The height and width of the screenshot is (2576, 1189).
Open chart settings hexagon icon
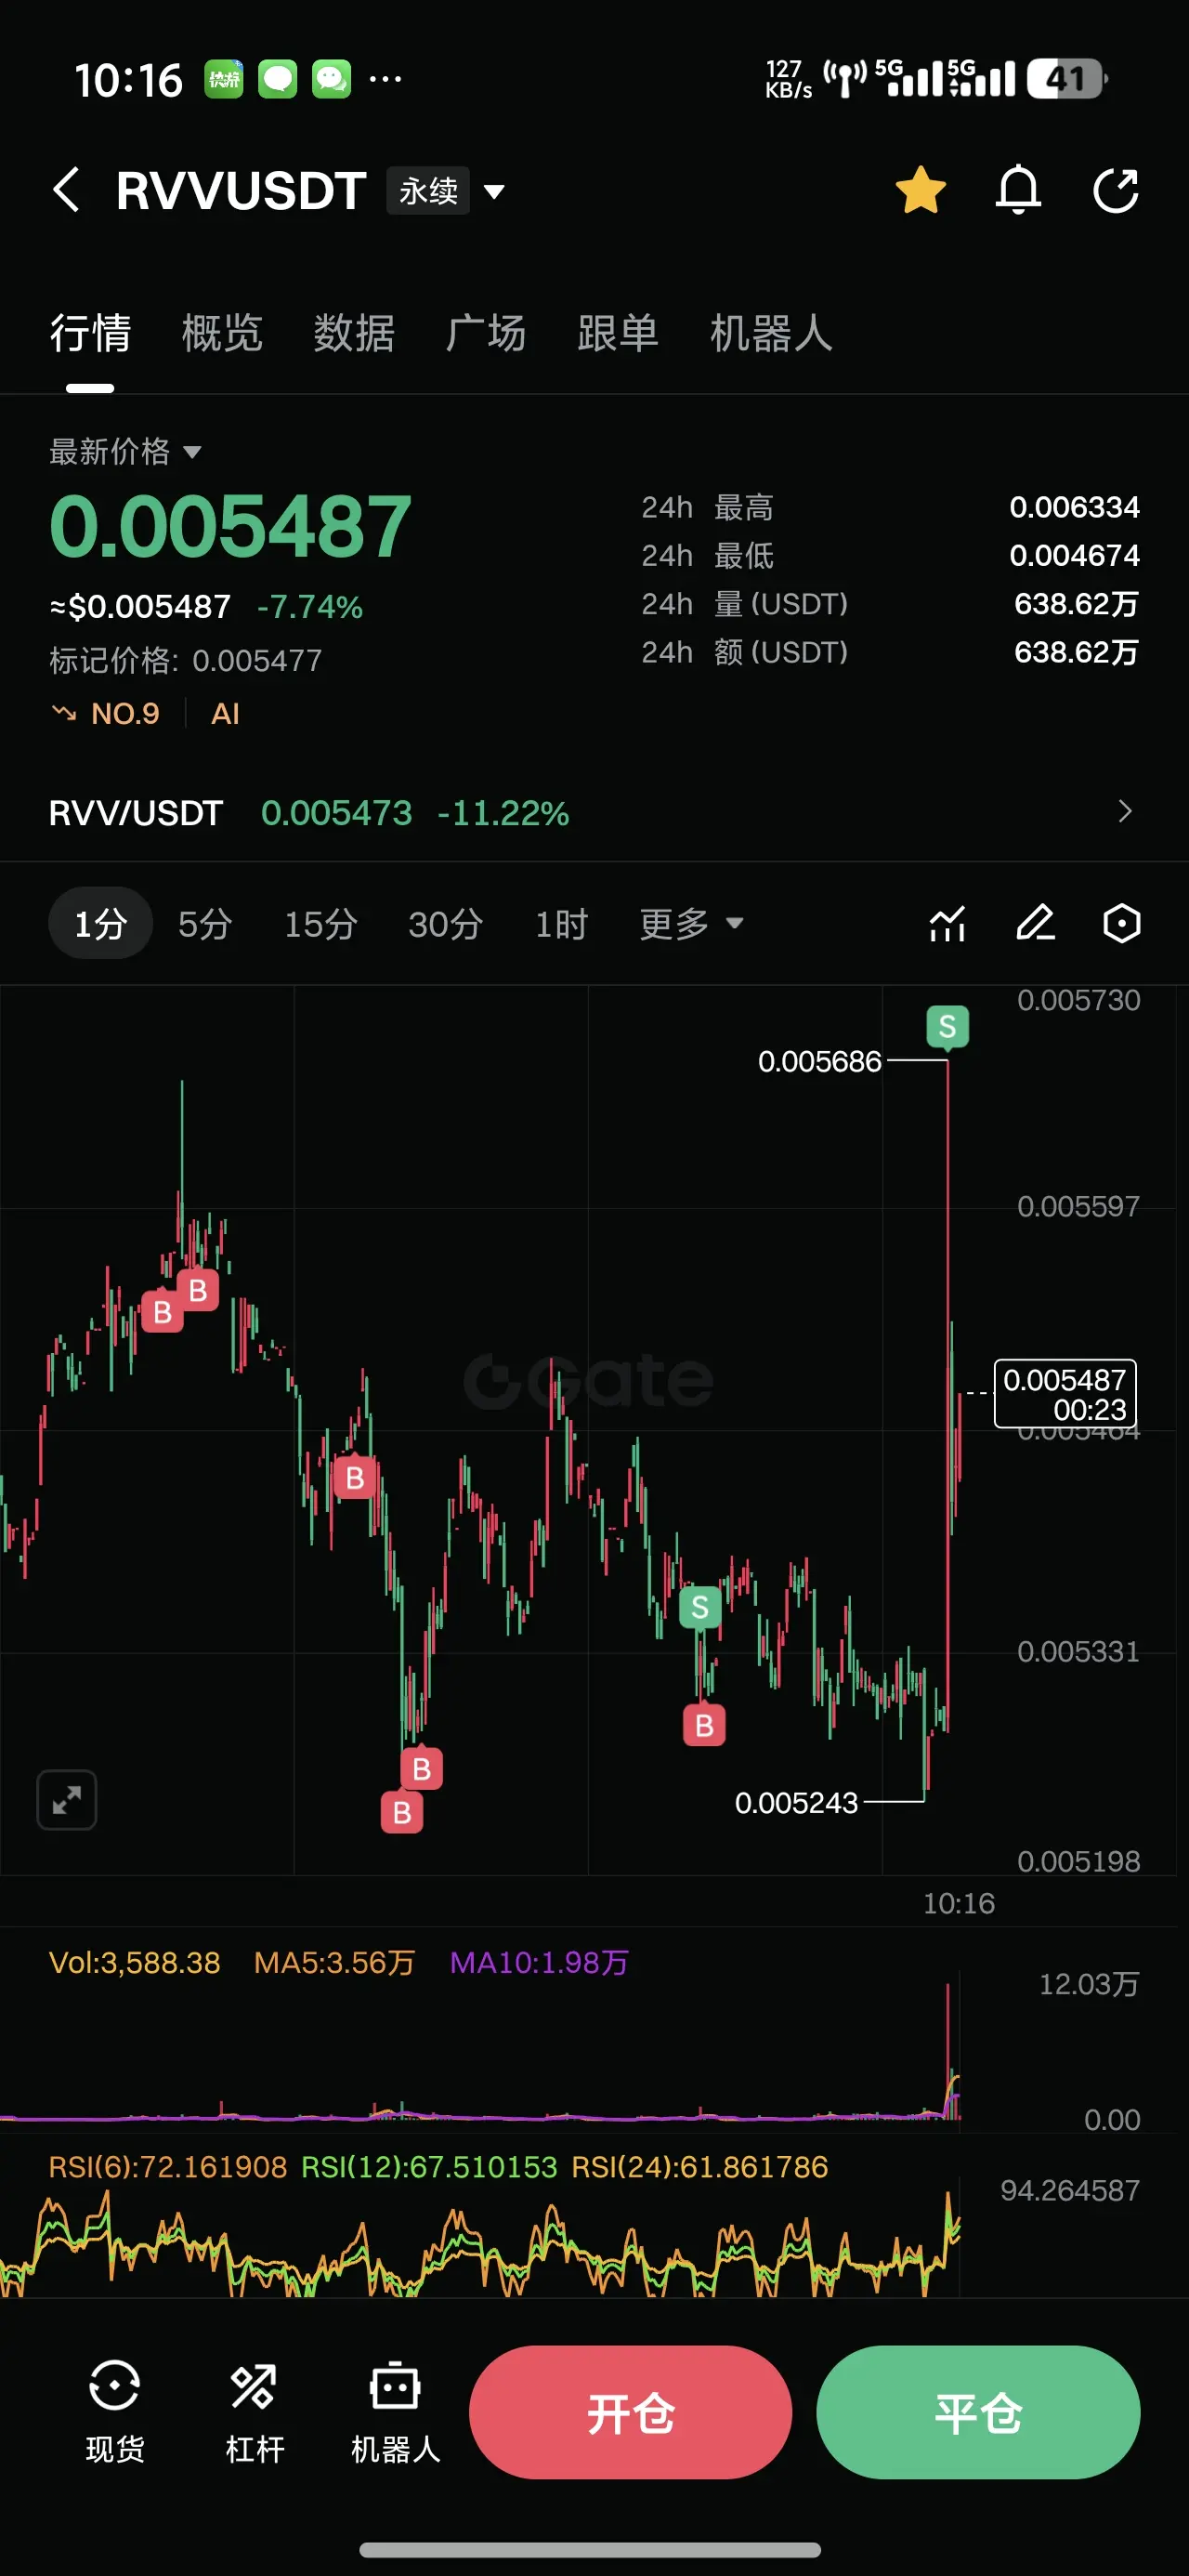pyautogui.click(x=1122, y=923)
